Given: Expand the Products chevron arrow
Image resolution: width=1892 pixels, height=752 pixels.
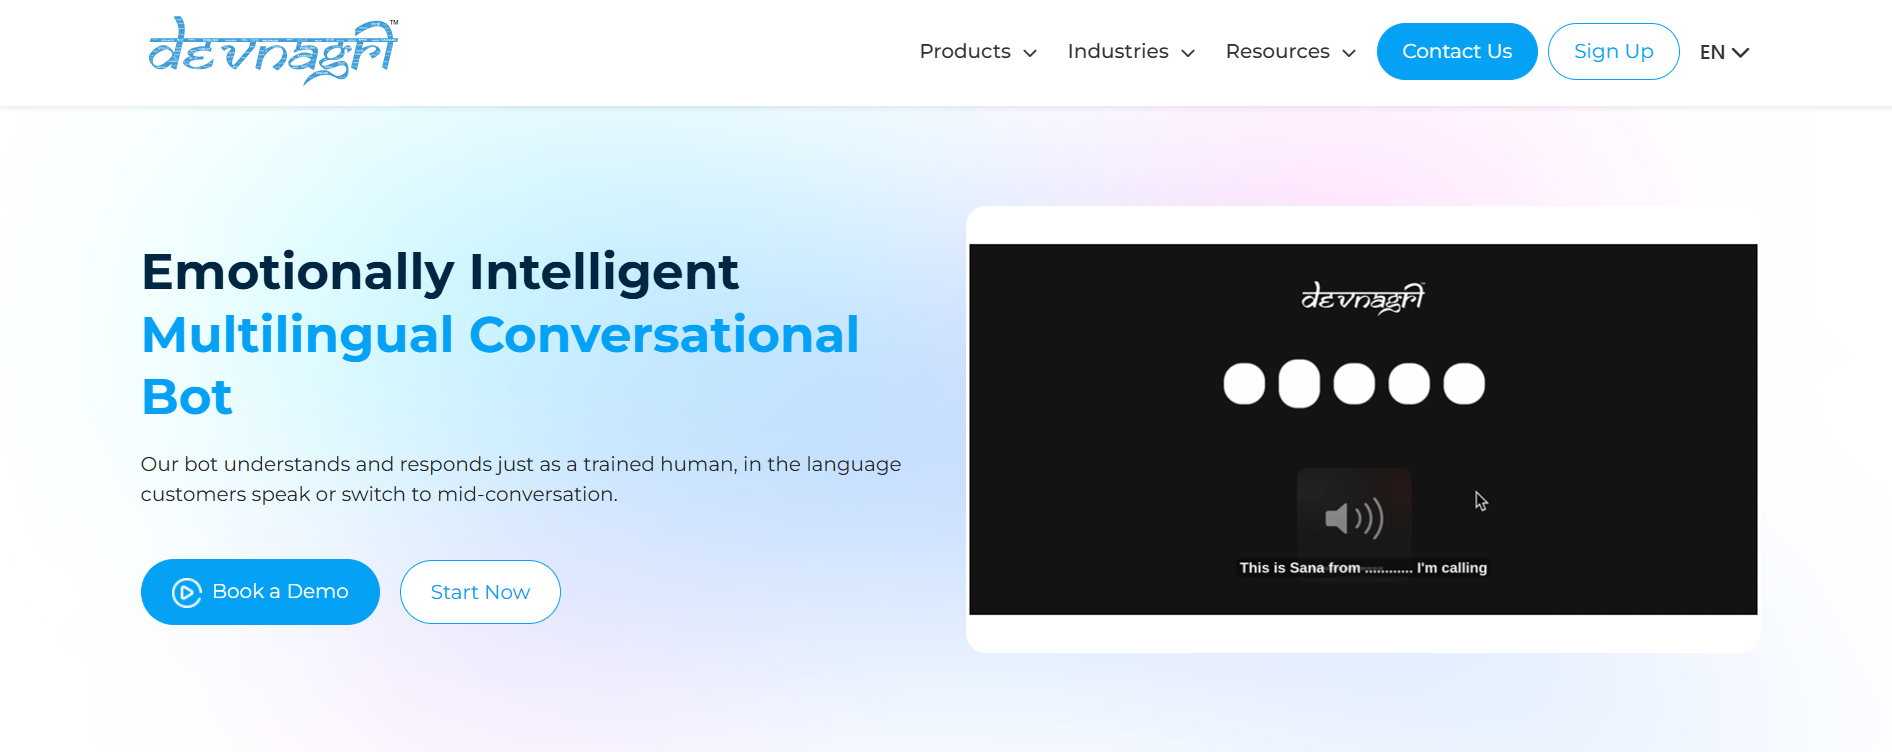Looking at the screenshot, I should (x=1030, y=53).
